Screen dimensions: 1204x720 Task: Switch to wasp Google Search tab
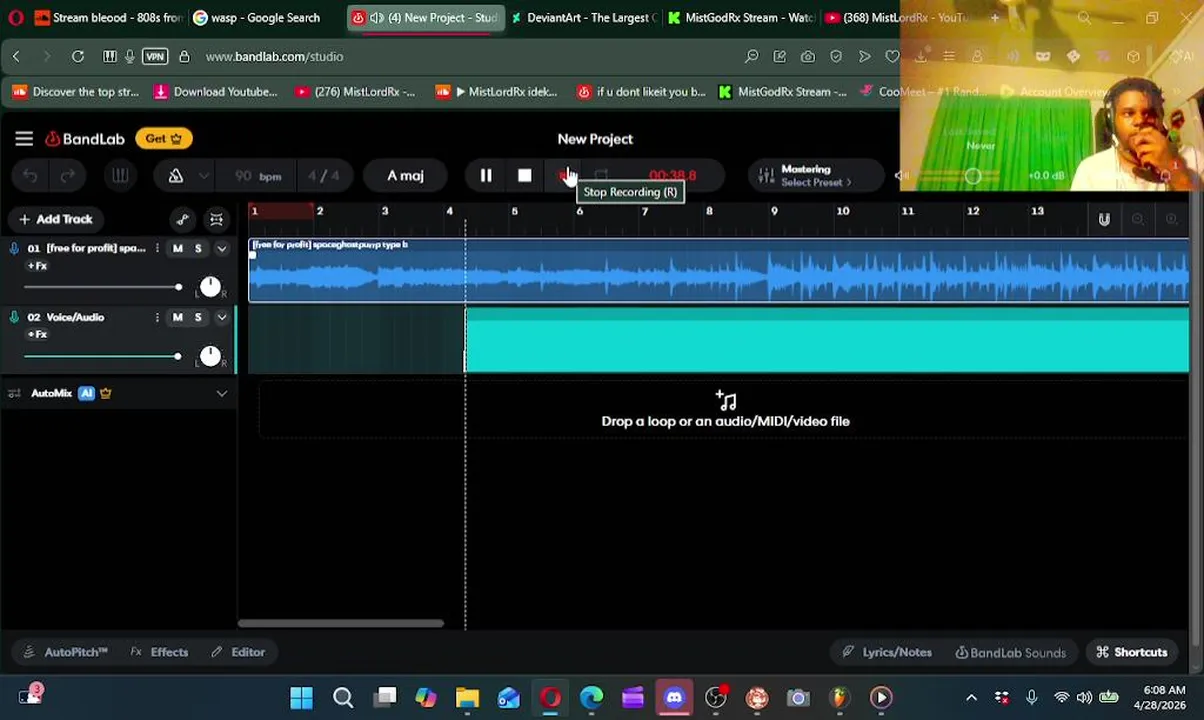[x=262, y=18]
